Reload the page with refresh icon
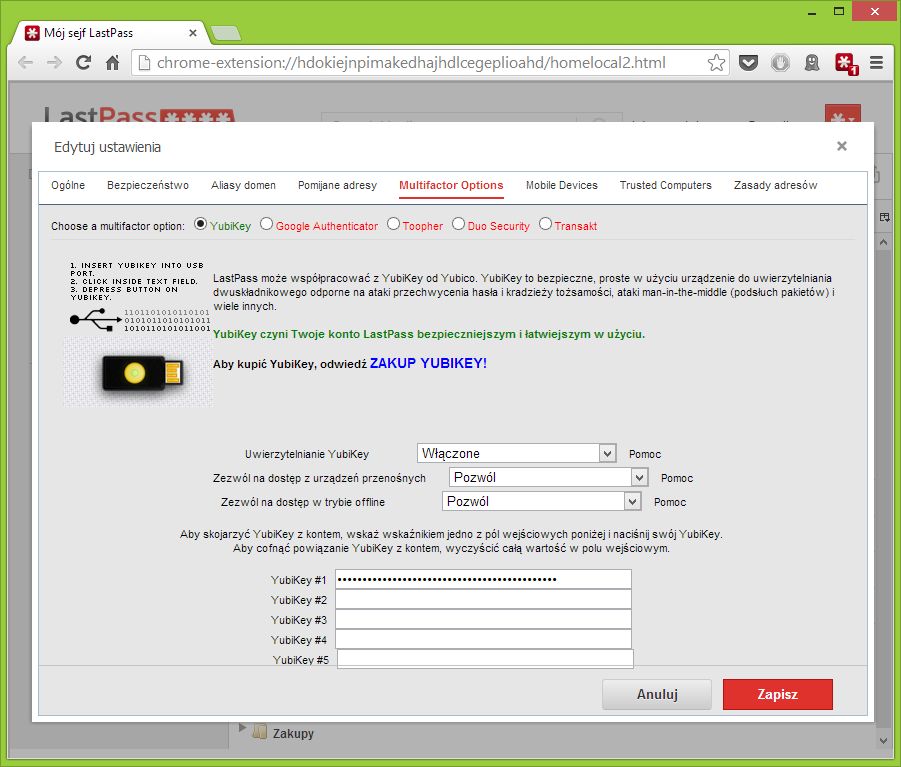Screen dimensions: 901x767 [x=83, y=63]
